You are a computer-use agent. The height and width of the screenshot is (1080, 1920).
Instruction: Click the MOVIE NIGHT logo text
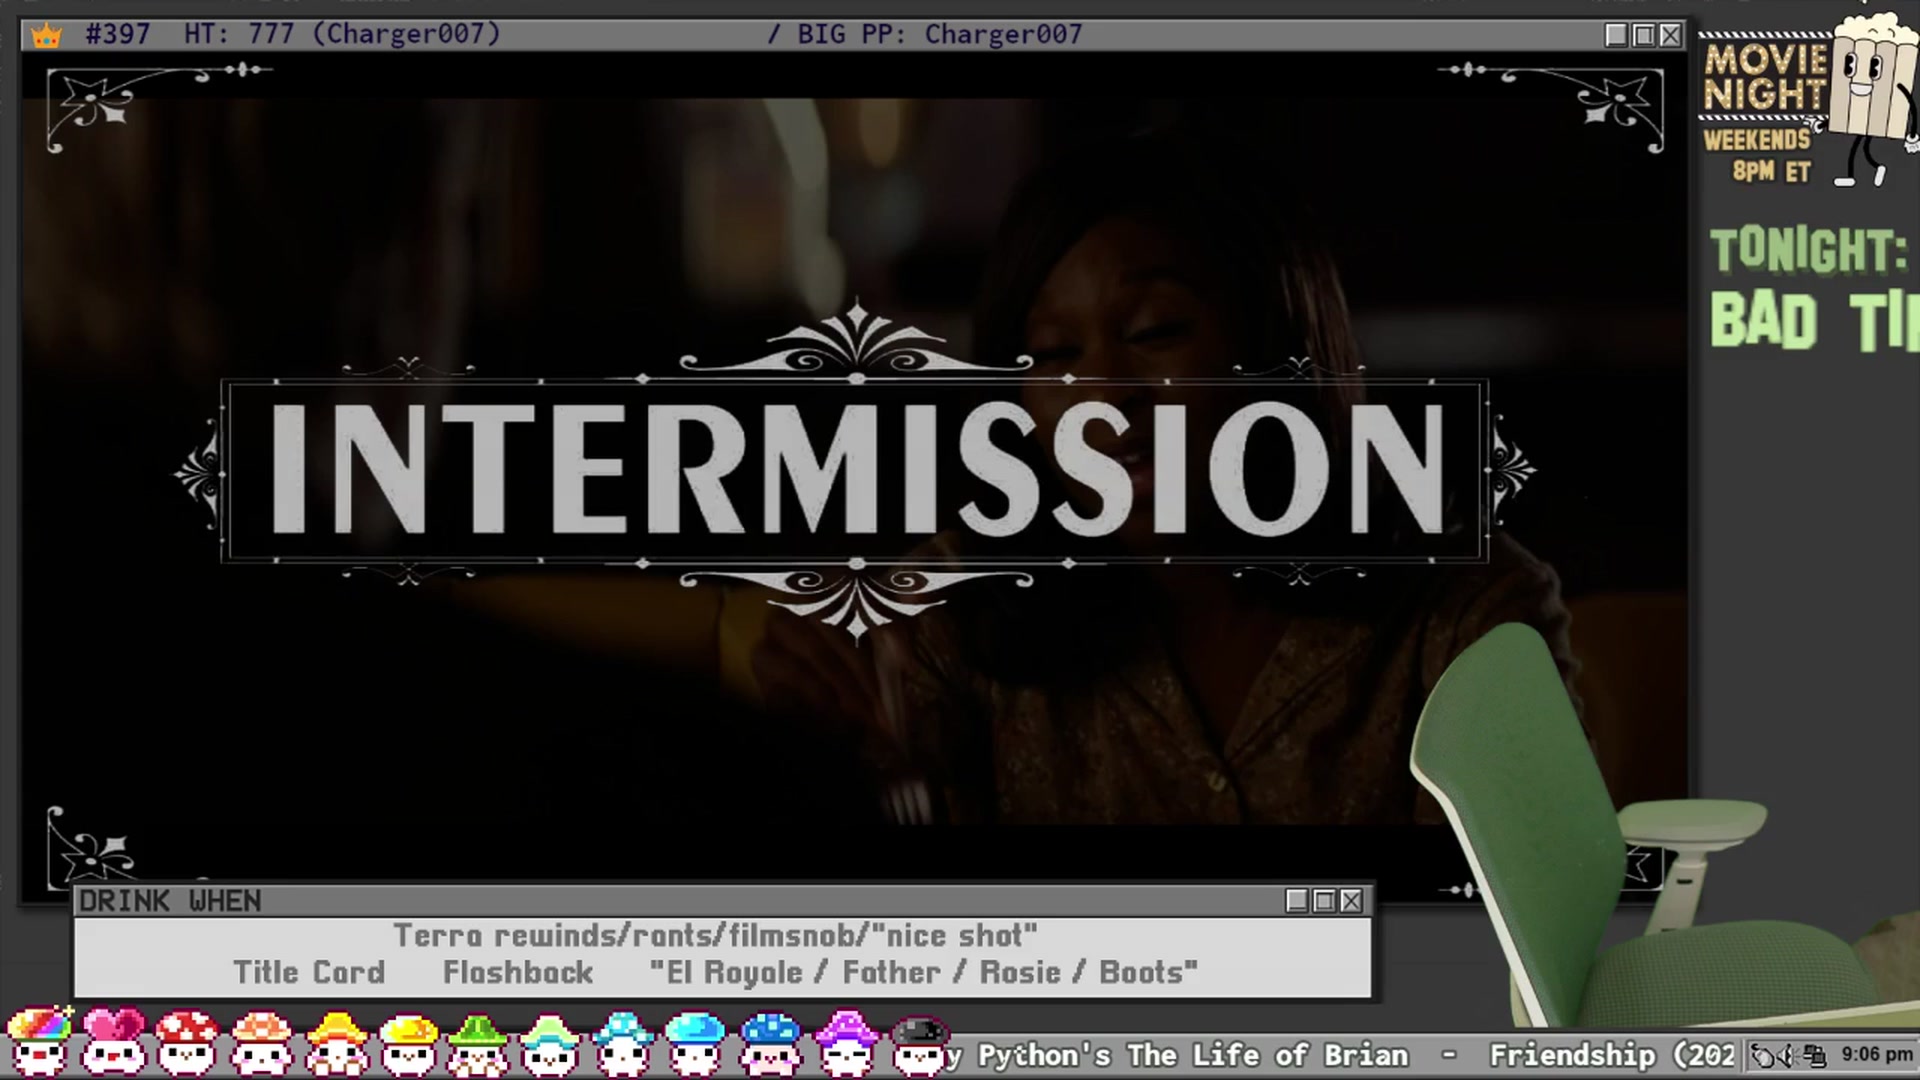pyautogui.click(x=1765, y=77)
